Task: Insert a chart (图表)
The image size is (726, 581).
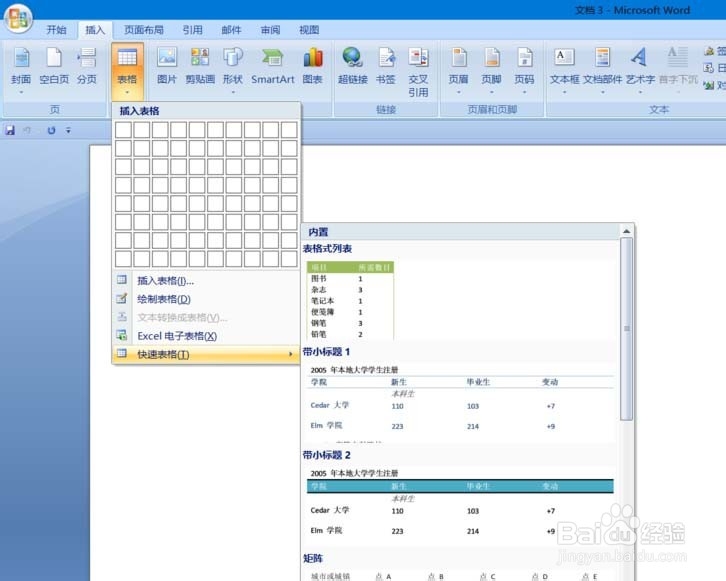Action: click(x=313, y=69)
